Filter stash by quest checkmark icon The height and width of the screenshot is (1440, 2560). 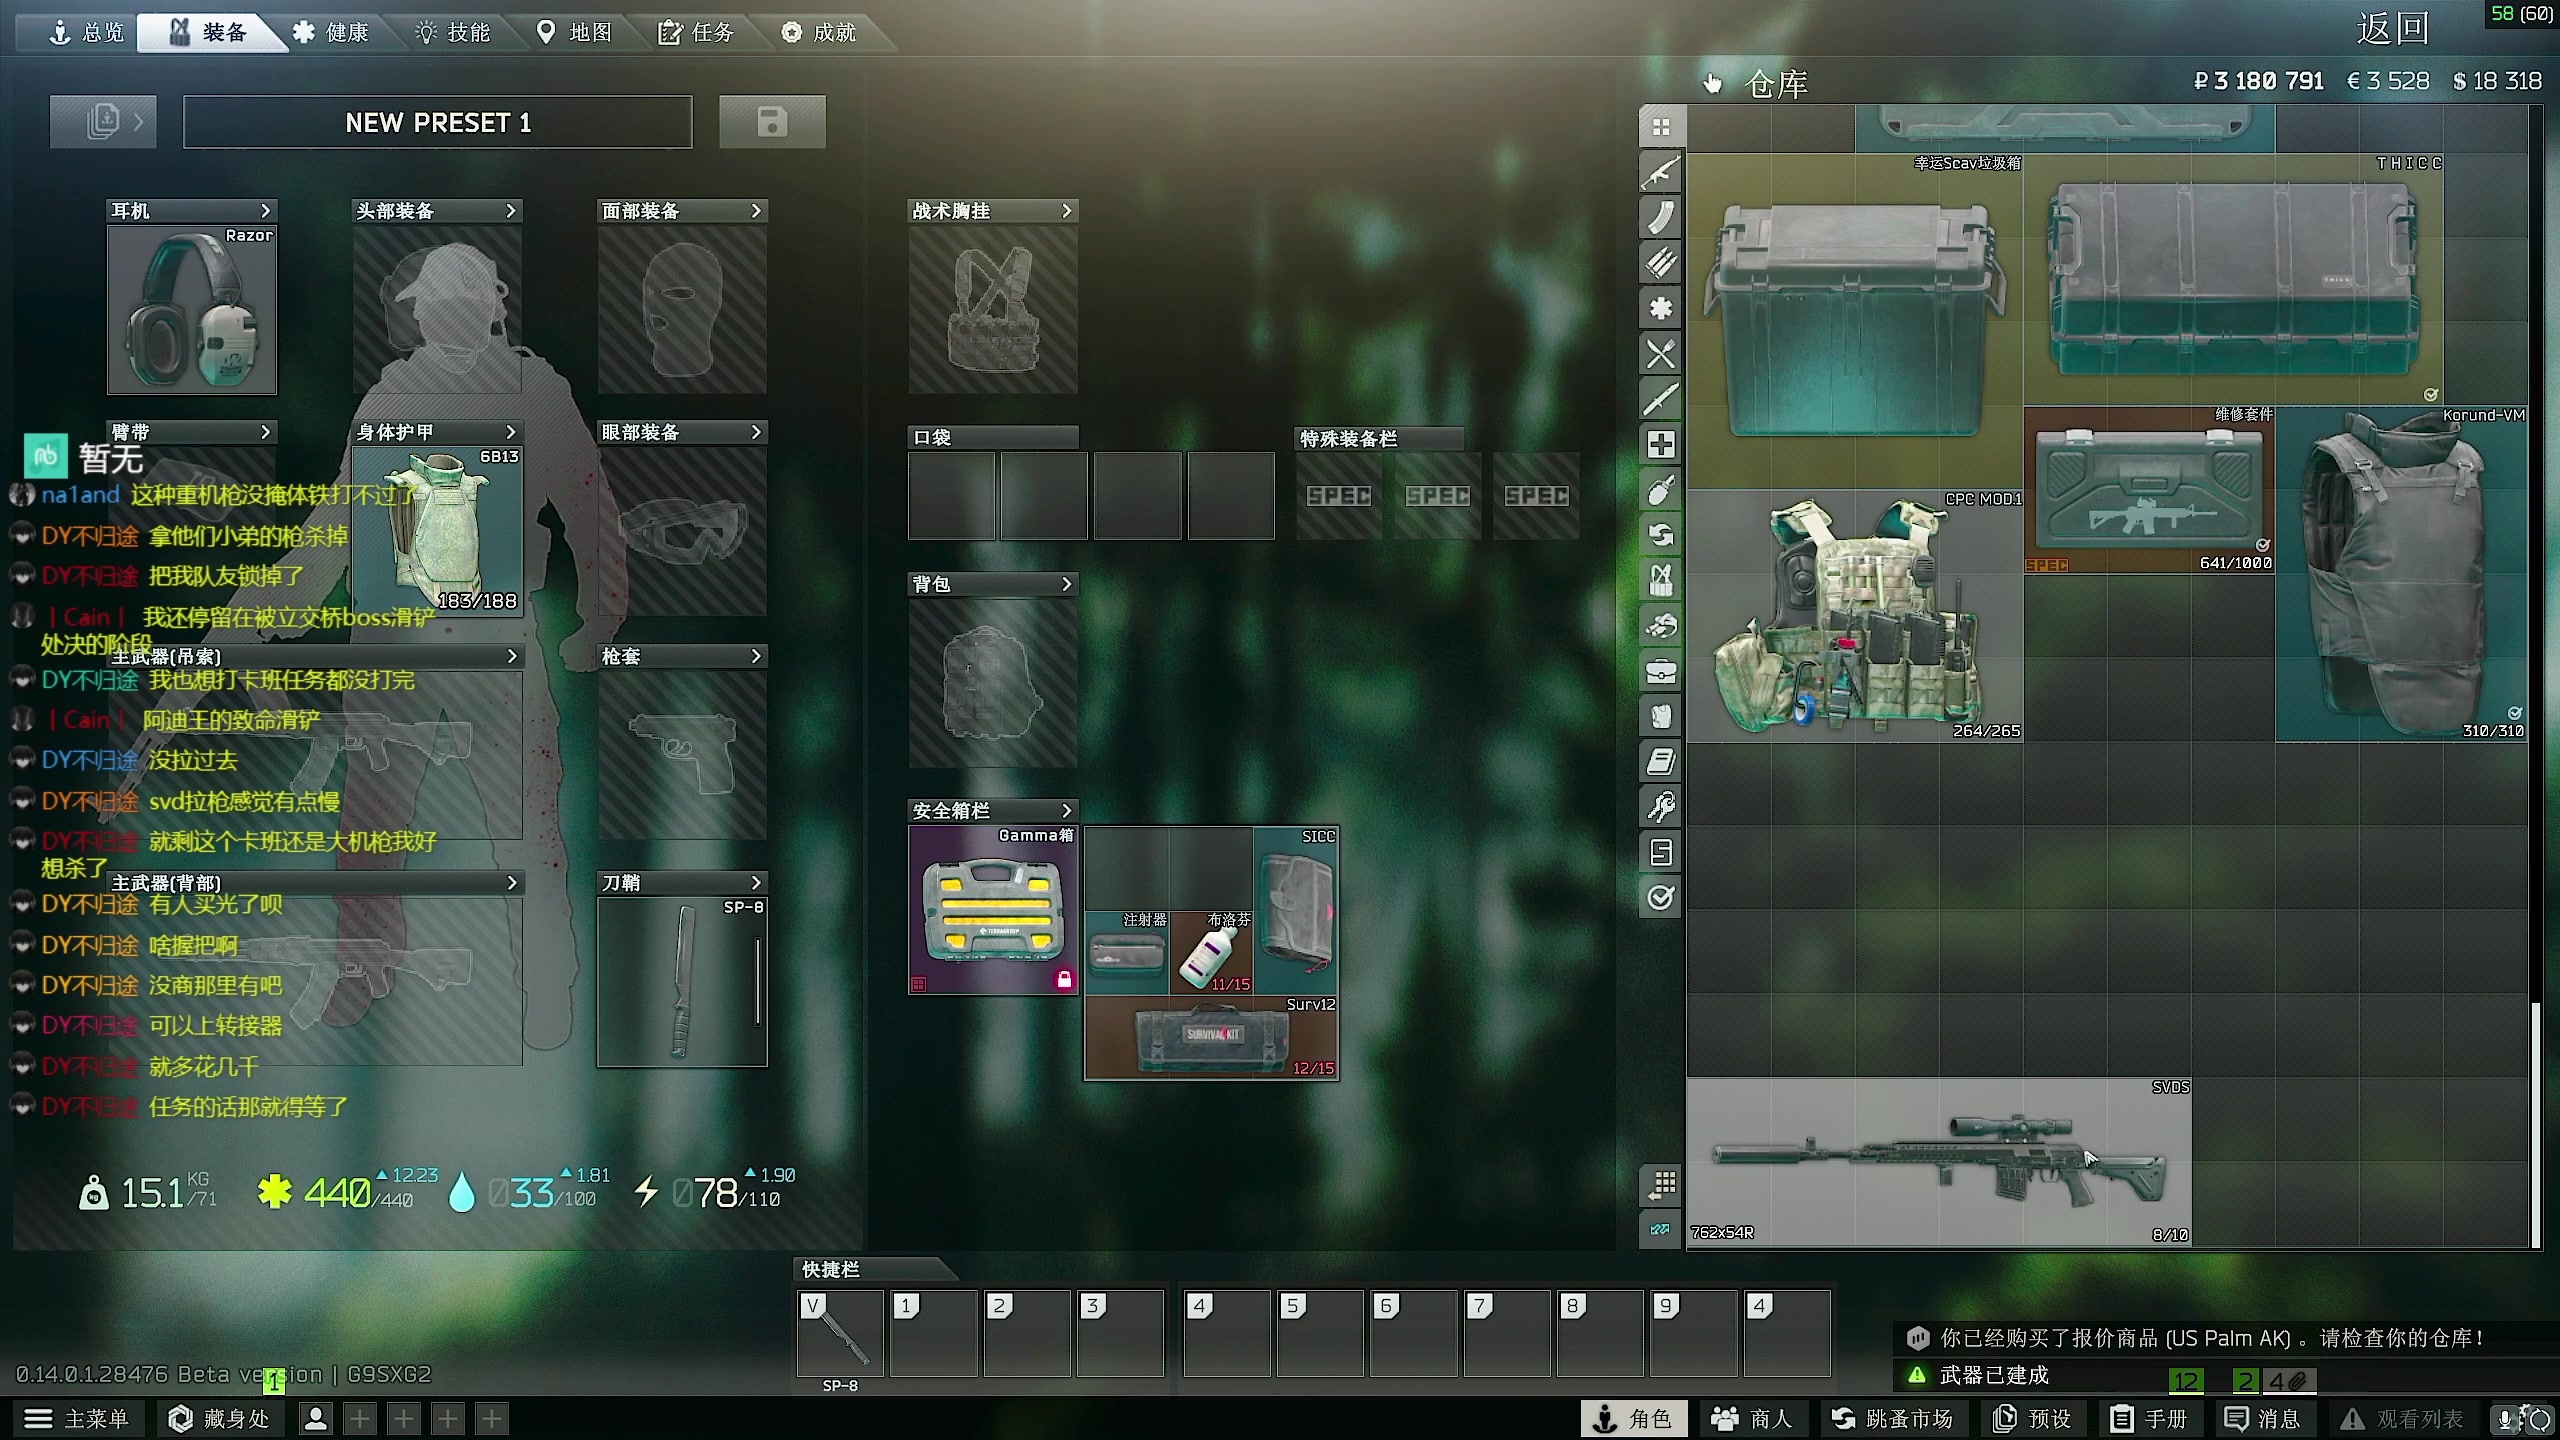(x=1661, y=898)
